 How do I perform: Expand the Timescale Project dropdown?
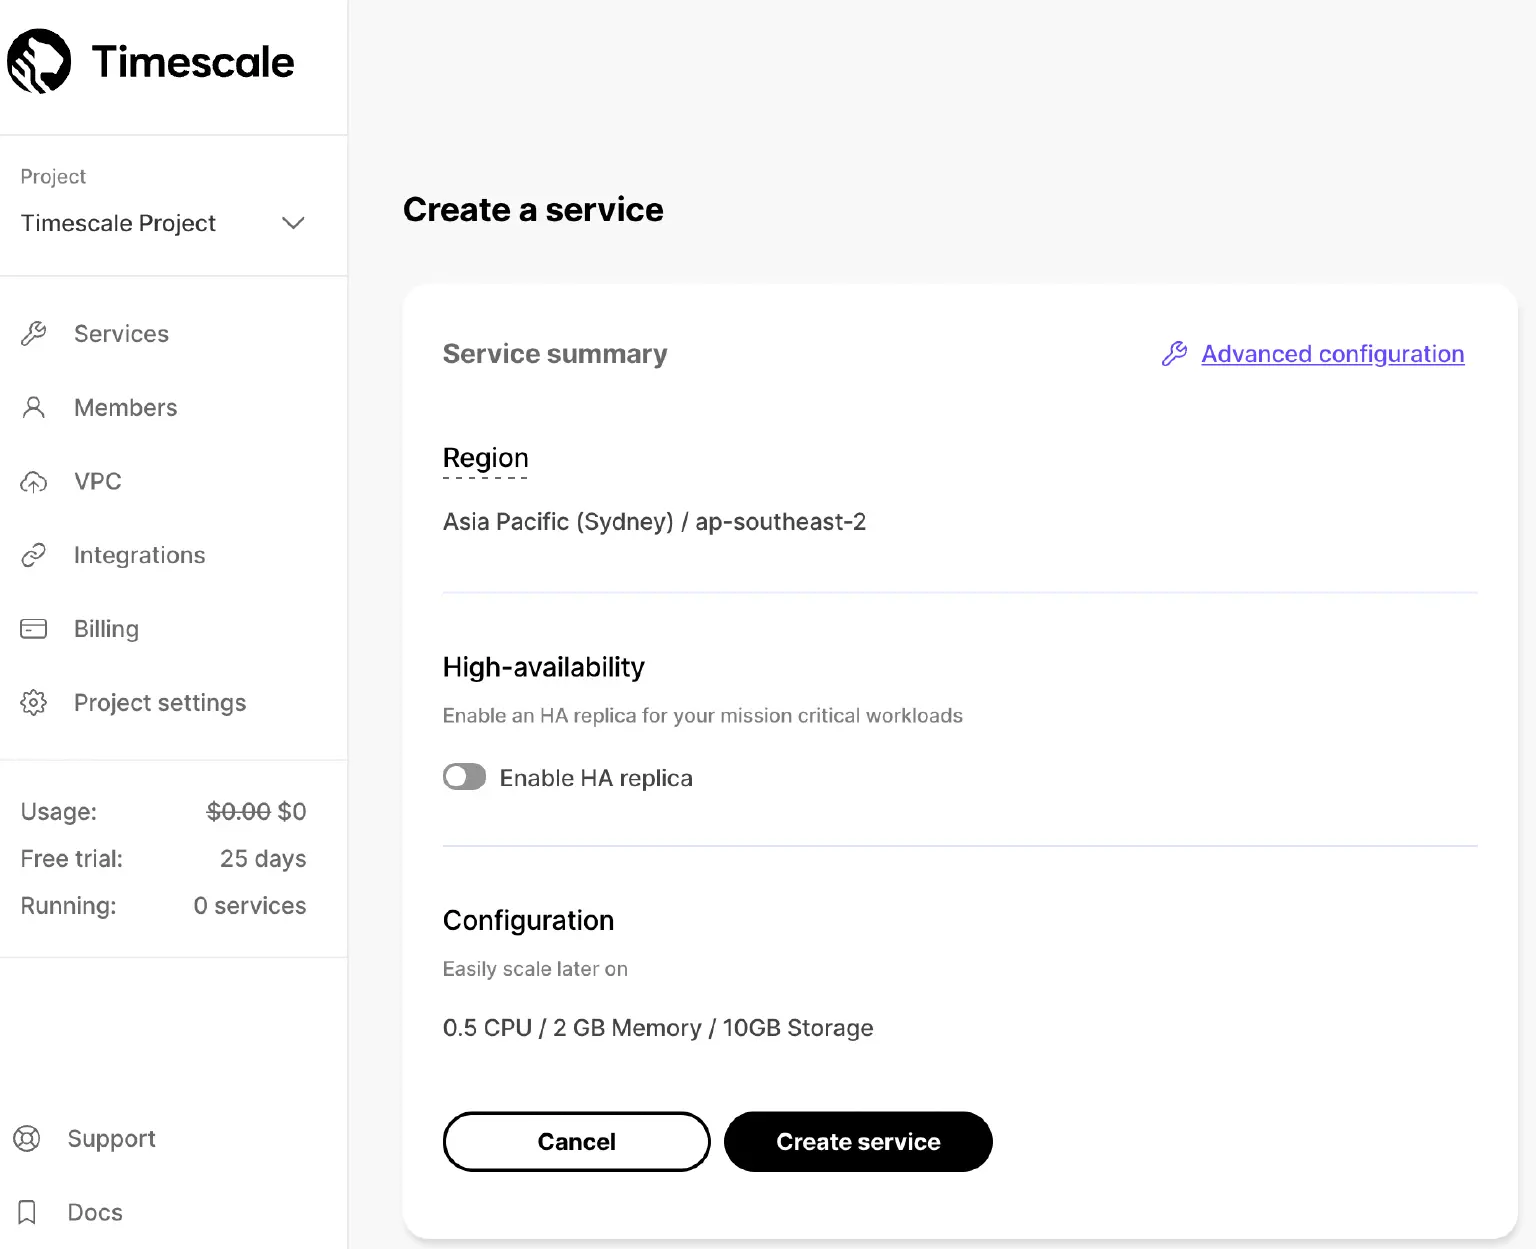(x=292, y=223)
